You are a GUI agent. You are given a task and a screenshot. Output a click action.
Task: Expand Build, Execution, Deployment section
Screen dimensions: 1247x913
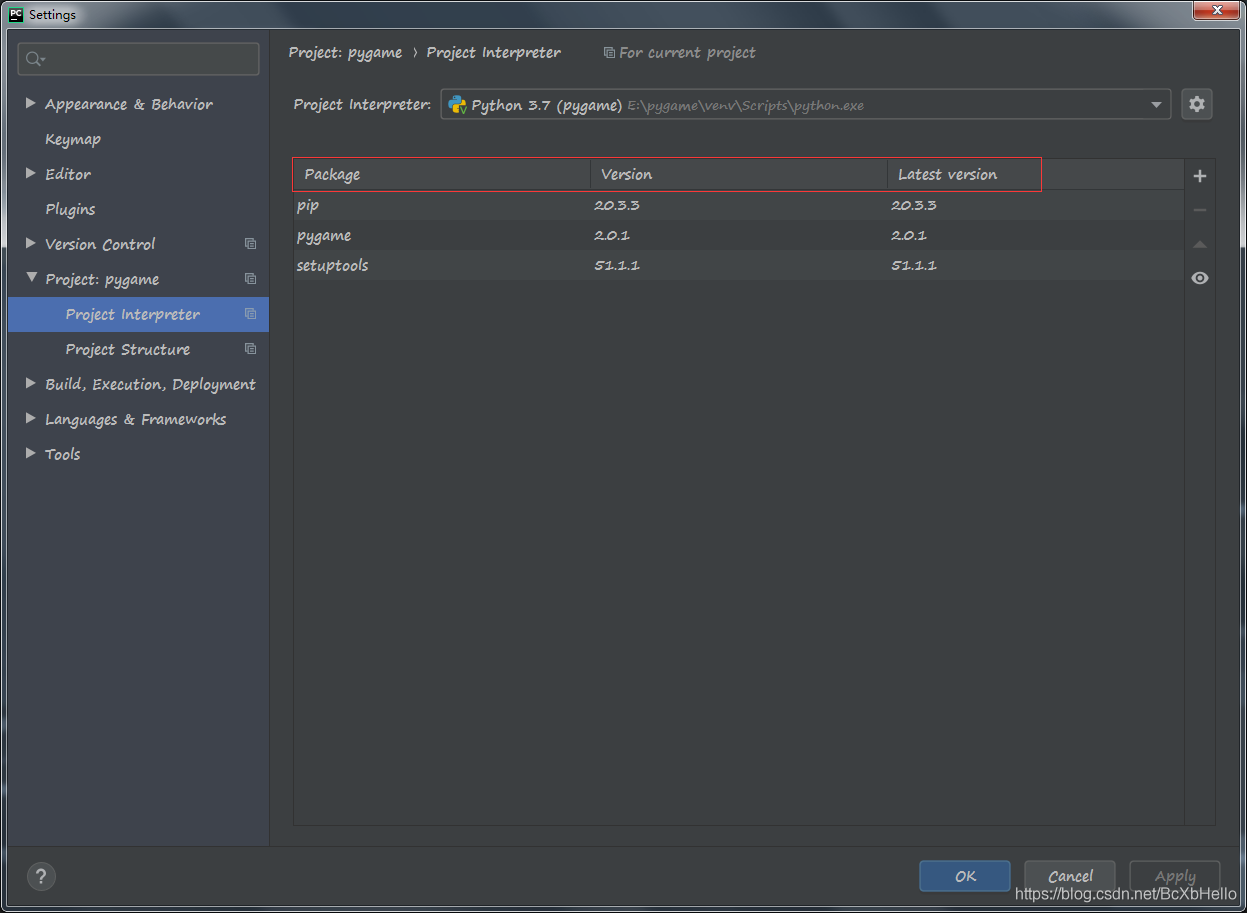(31, 384)
